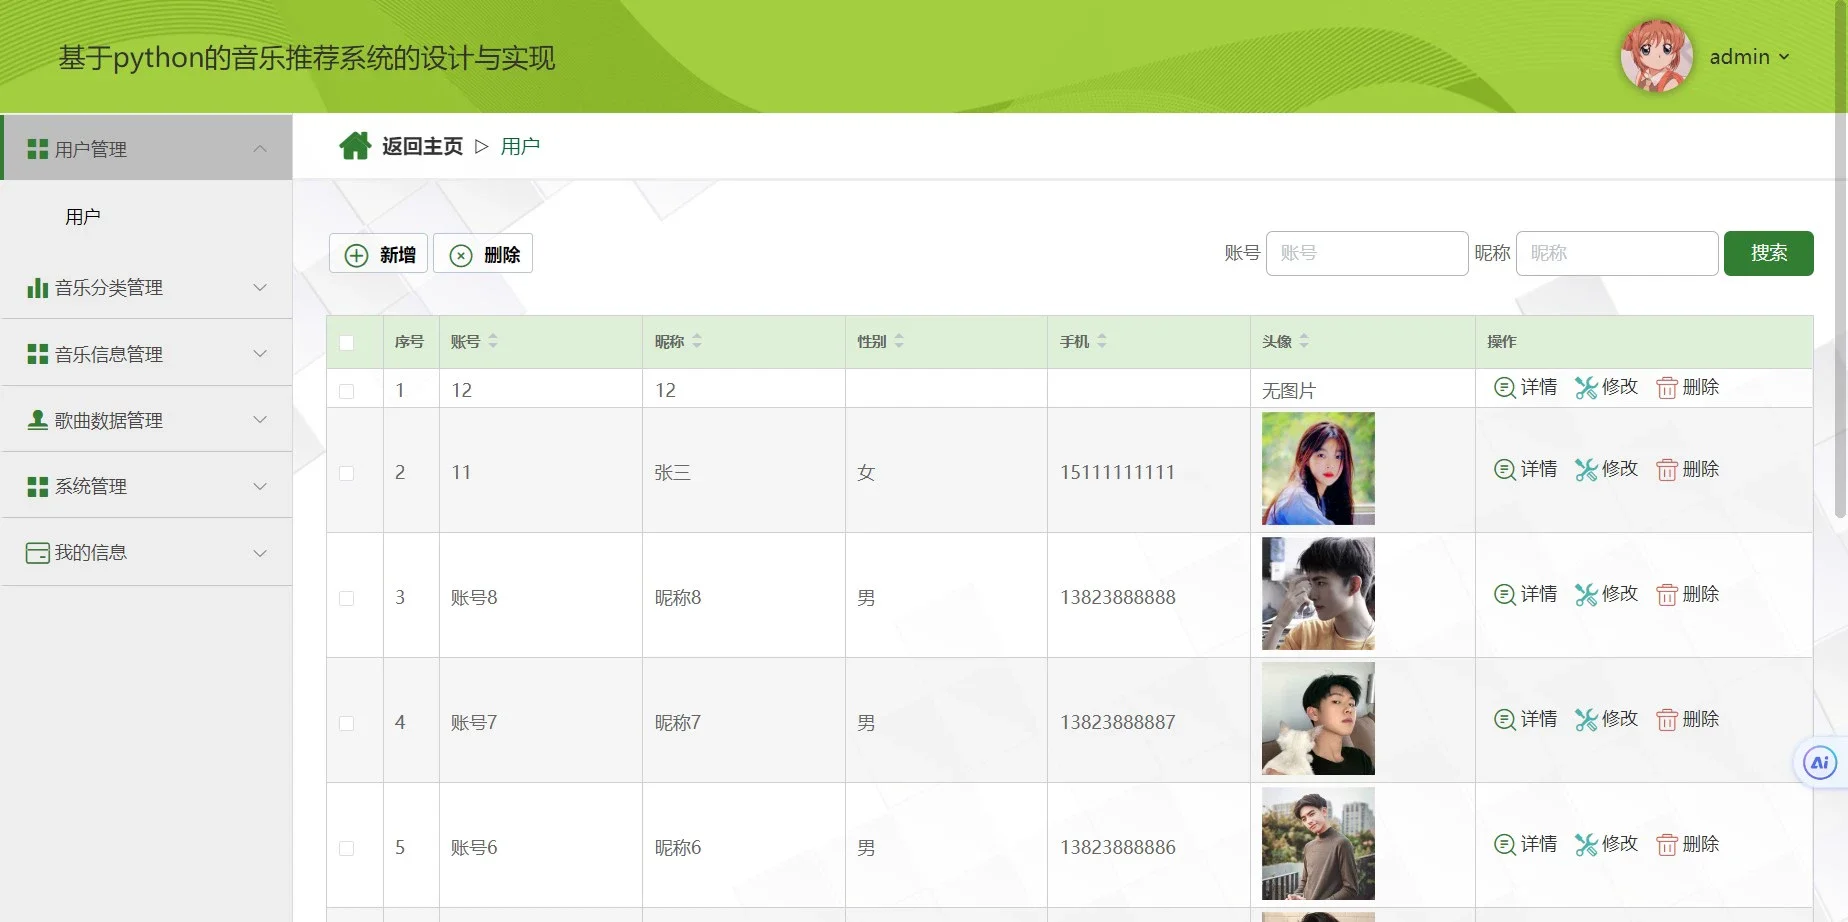Screen dimensions: 1848x922
Task: Open the floating AI assistant icon
Action: pos(1819,763)
